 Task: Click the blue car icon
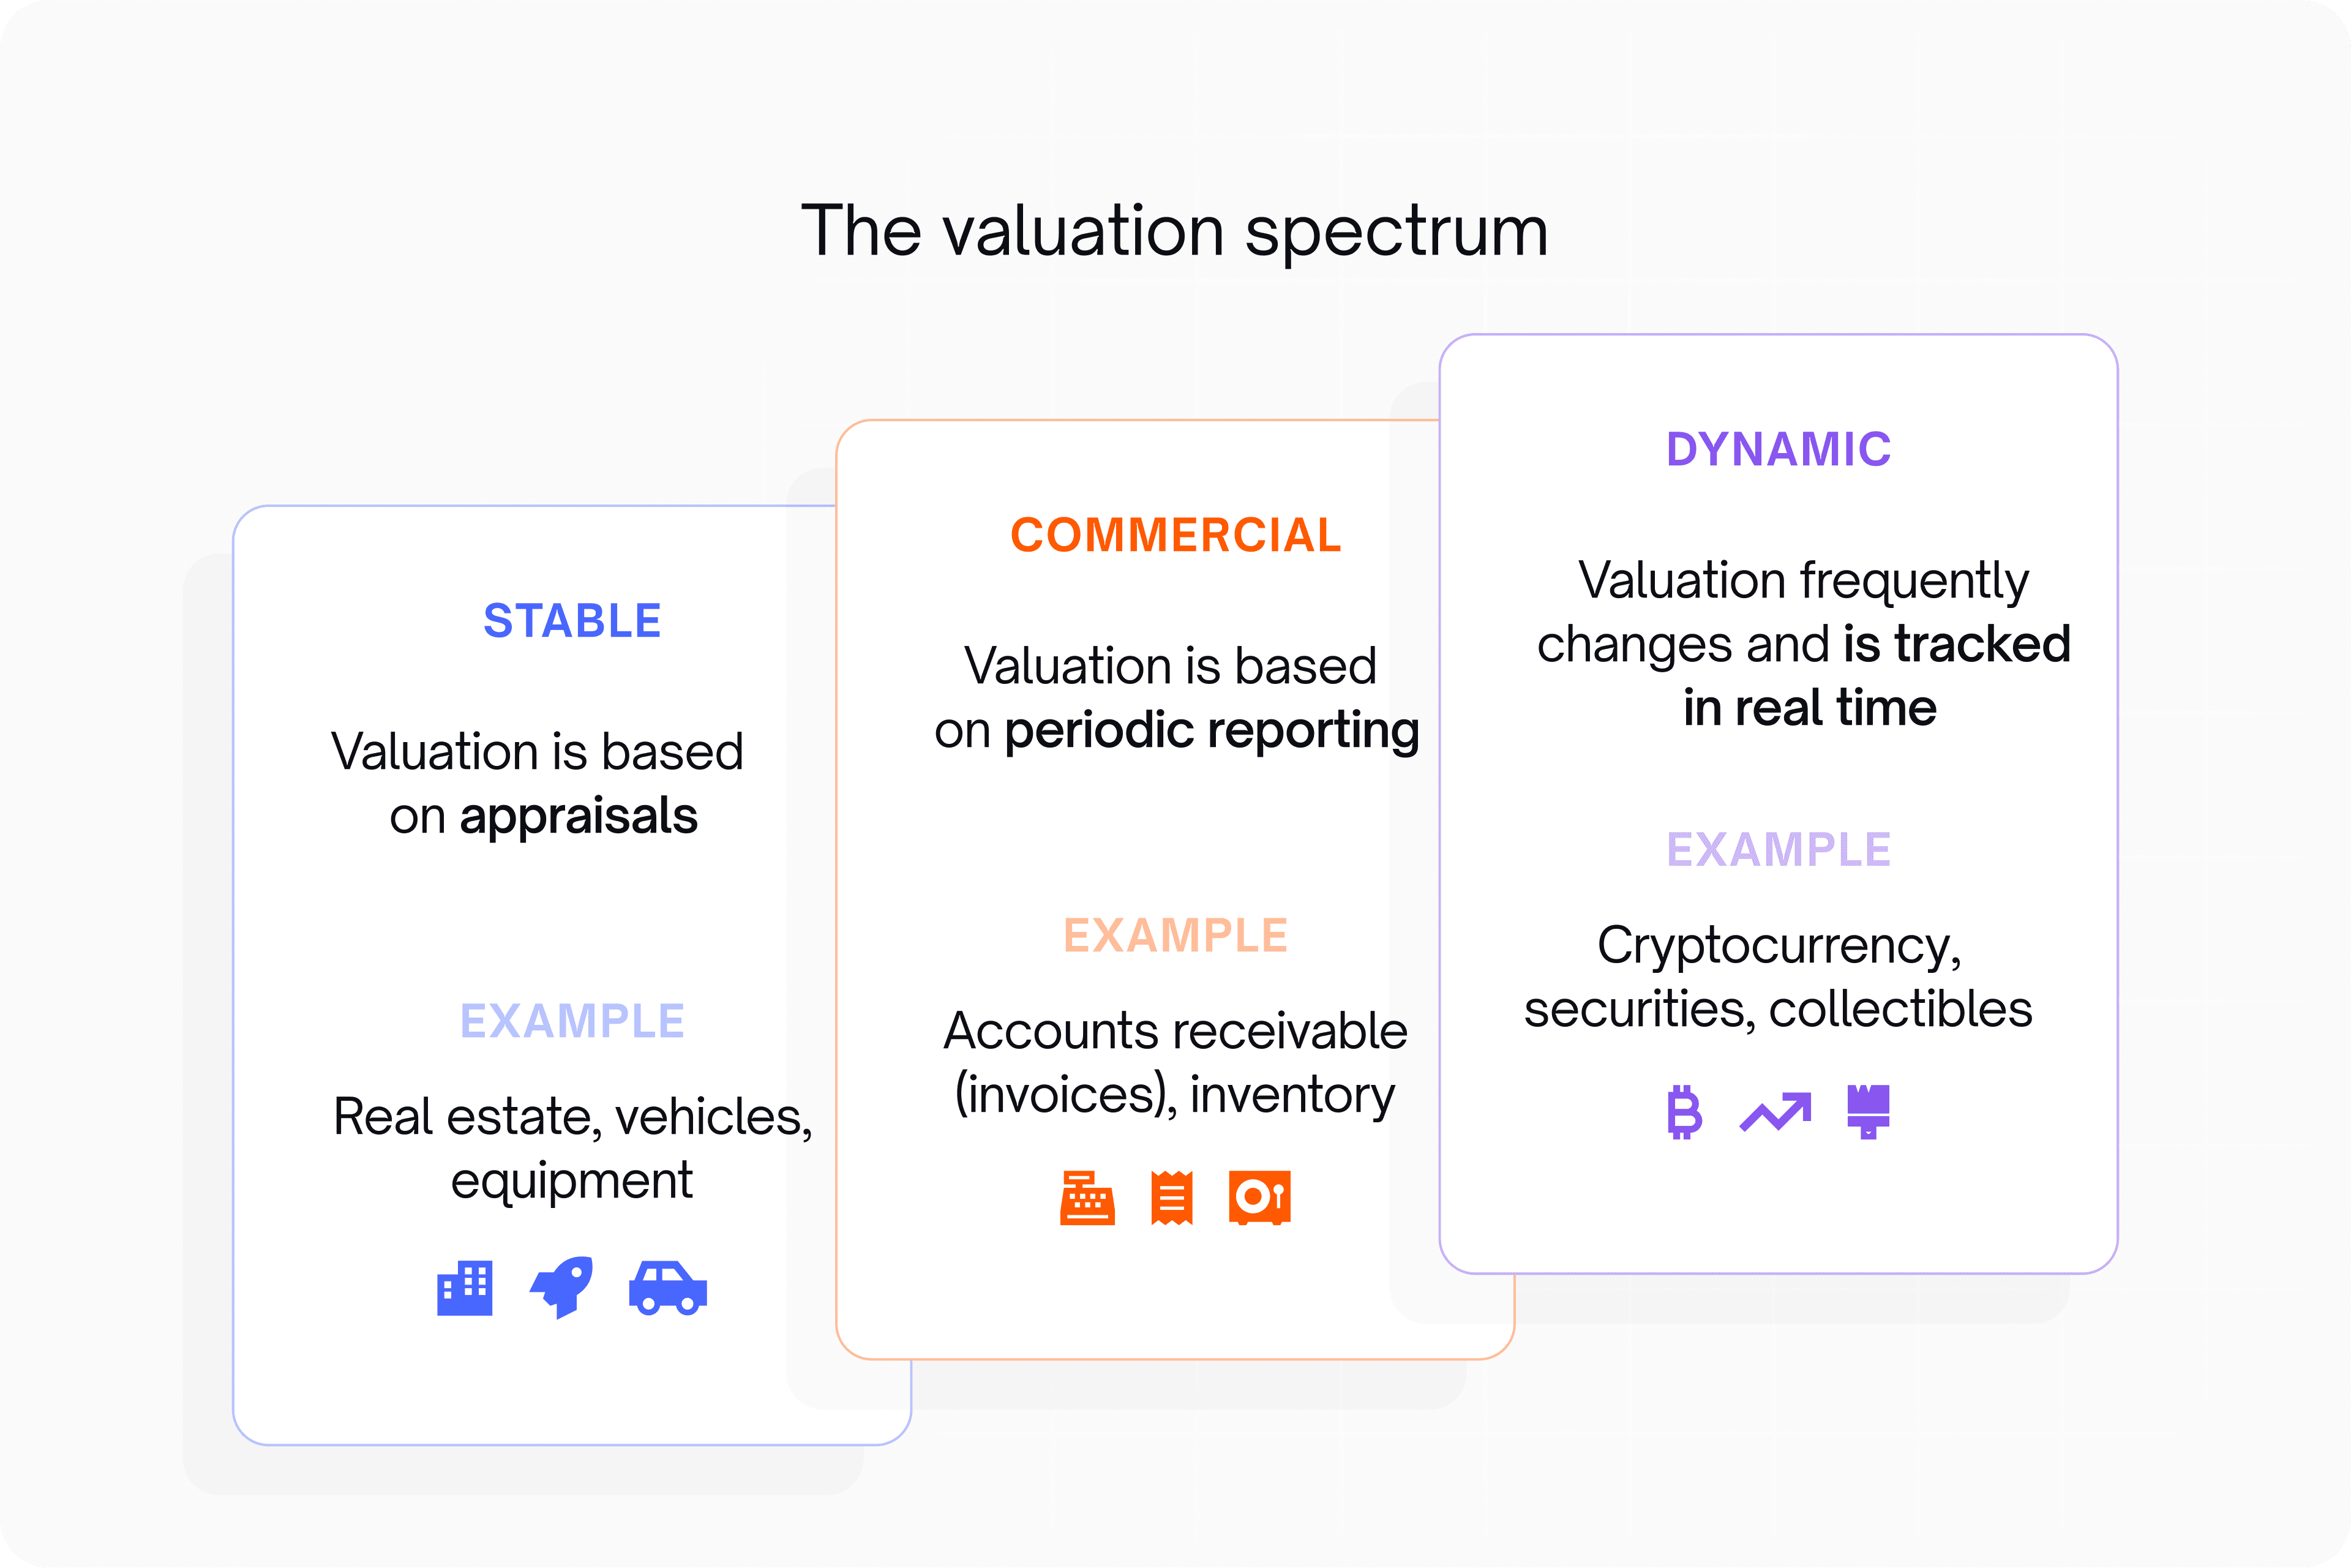pyautogui.click(x=668, y=1288)
